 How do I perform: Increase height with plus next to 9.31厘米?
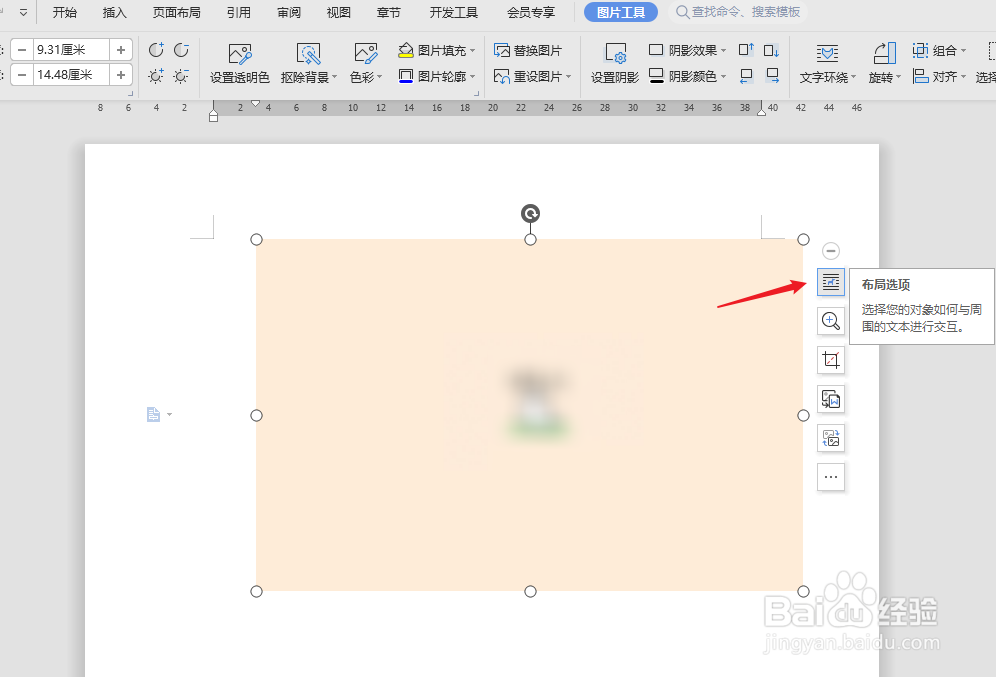tap(121, 50)
